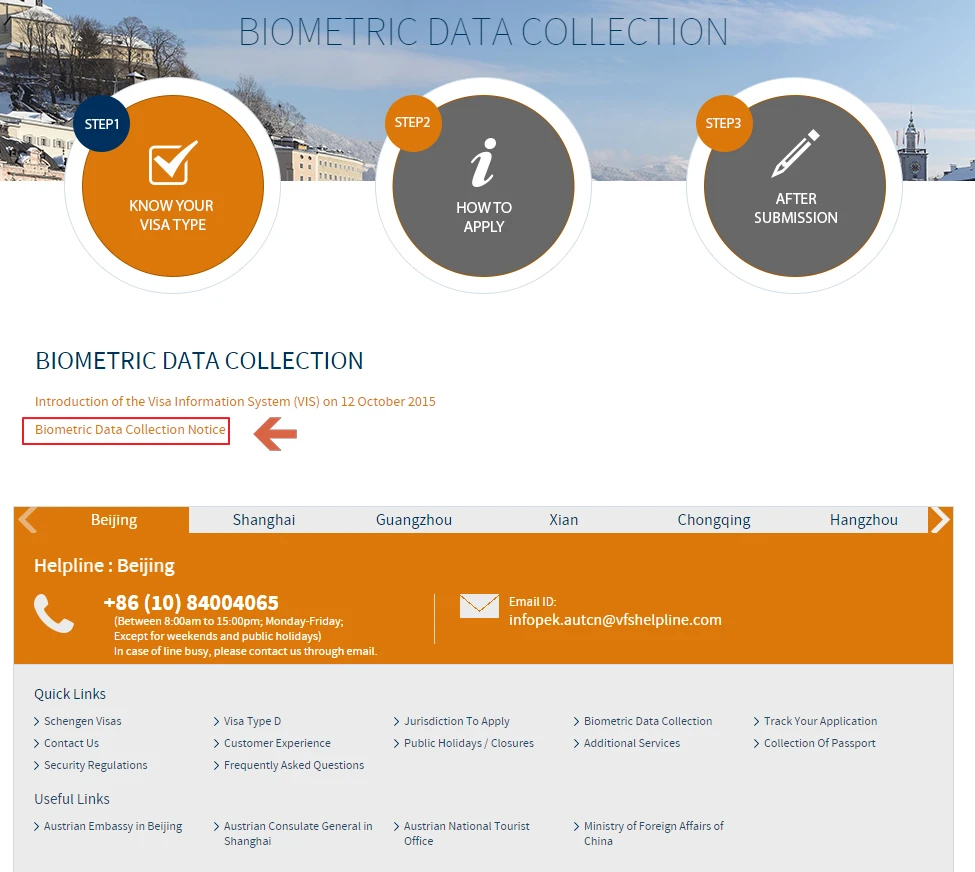Image resolution: width=975 pixels, height=872 pixels.
Task: Open the Security Regulations quick link
Action: click(95, 765)
